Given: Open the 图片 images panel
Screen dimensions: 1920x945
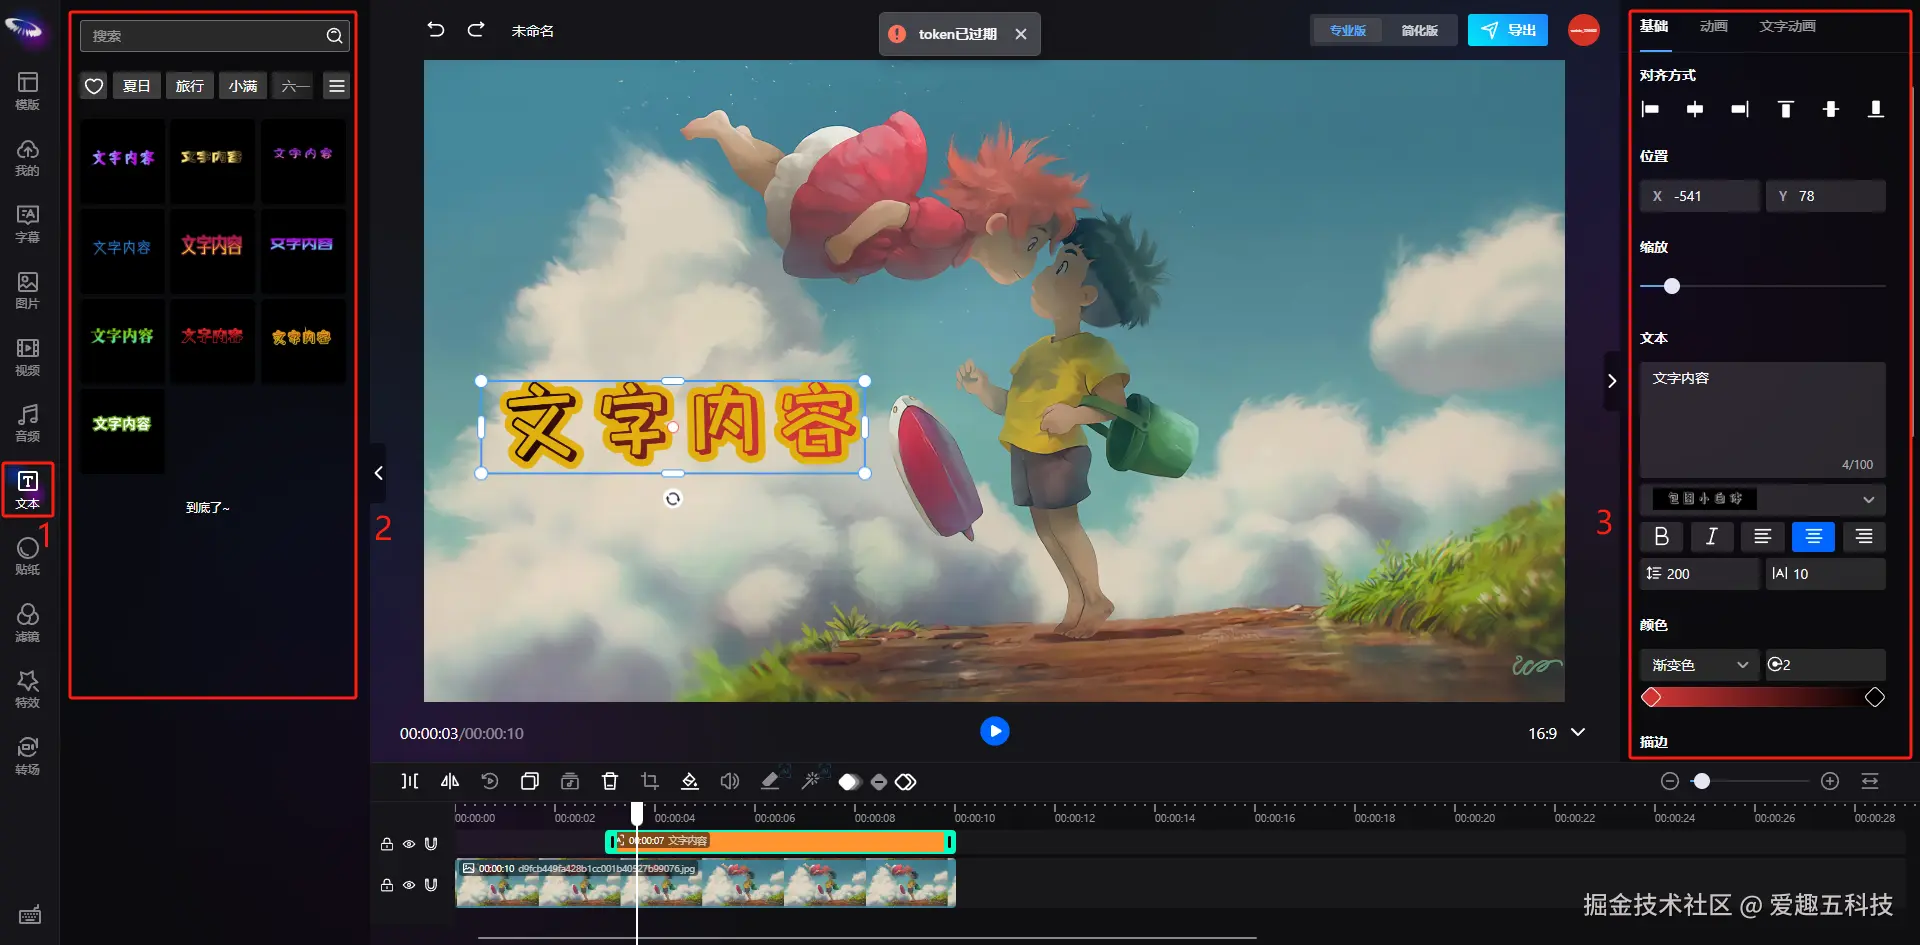Looking at the screenshot, I should [x=28, y=290].
